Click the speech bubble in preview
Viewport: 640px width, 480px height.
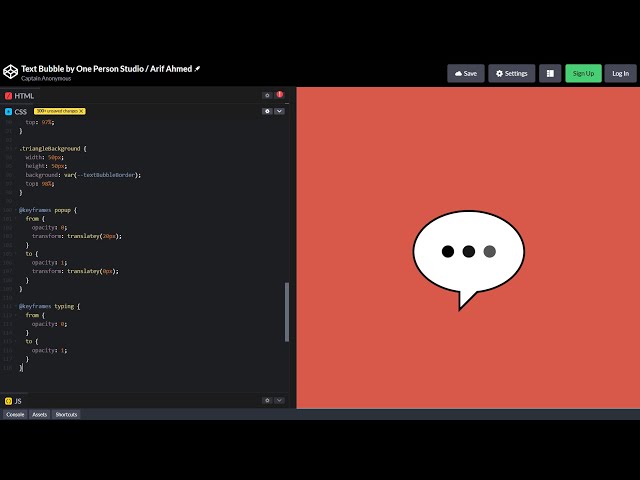(469, 260)
